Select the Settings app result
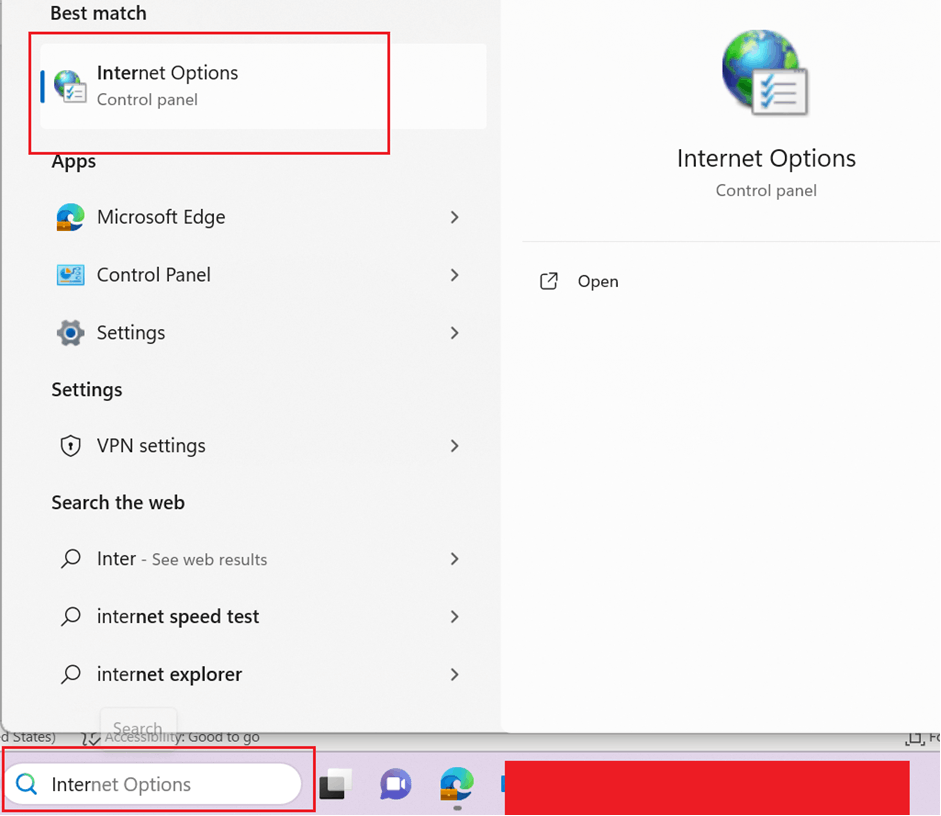This screenshot has height=816, width=941. (263, 332)
